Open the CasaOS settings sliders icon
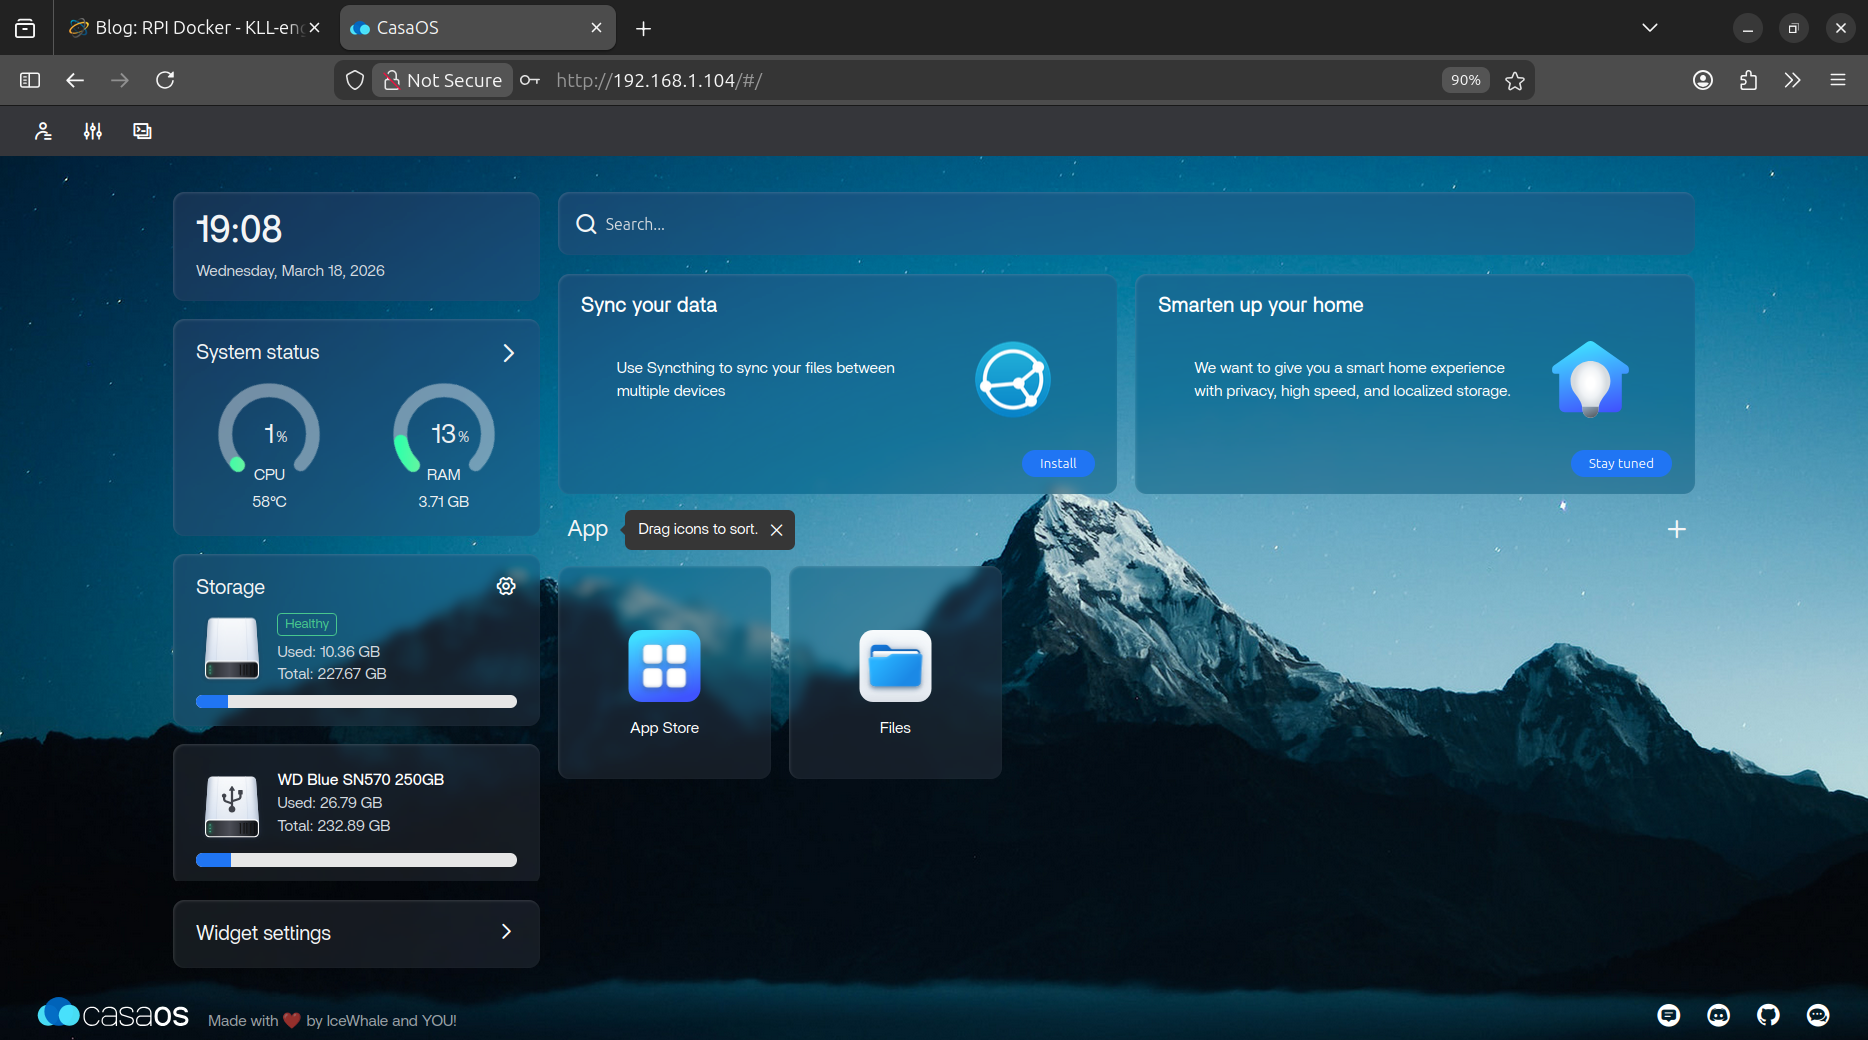 pyautogui.click(x=93, y=131)
